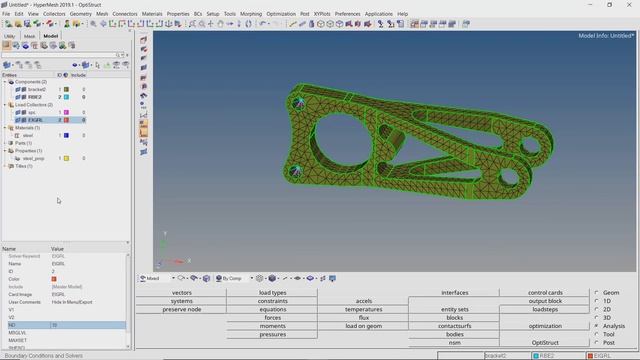Collapse the Materials folder
The height and width of the screenshot is (360, 640).
point(5,128)
